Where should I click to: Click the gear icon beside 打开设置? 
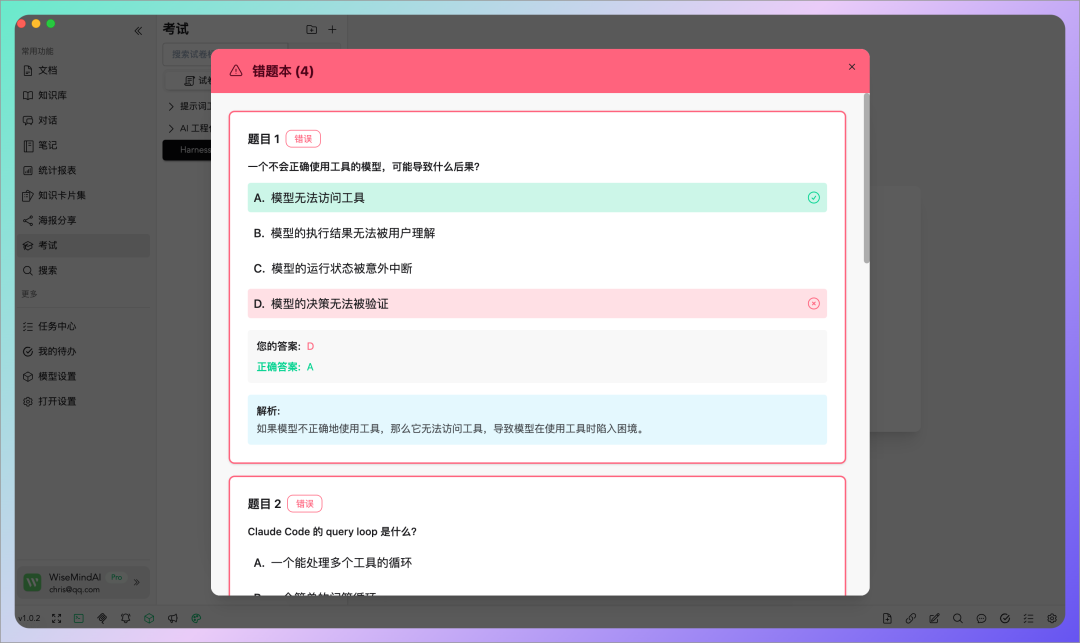click(x=28, y=401)
